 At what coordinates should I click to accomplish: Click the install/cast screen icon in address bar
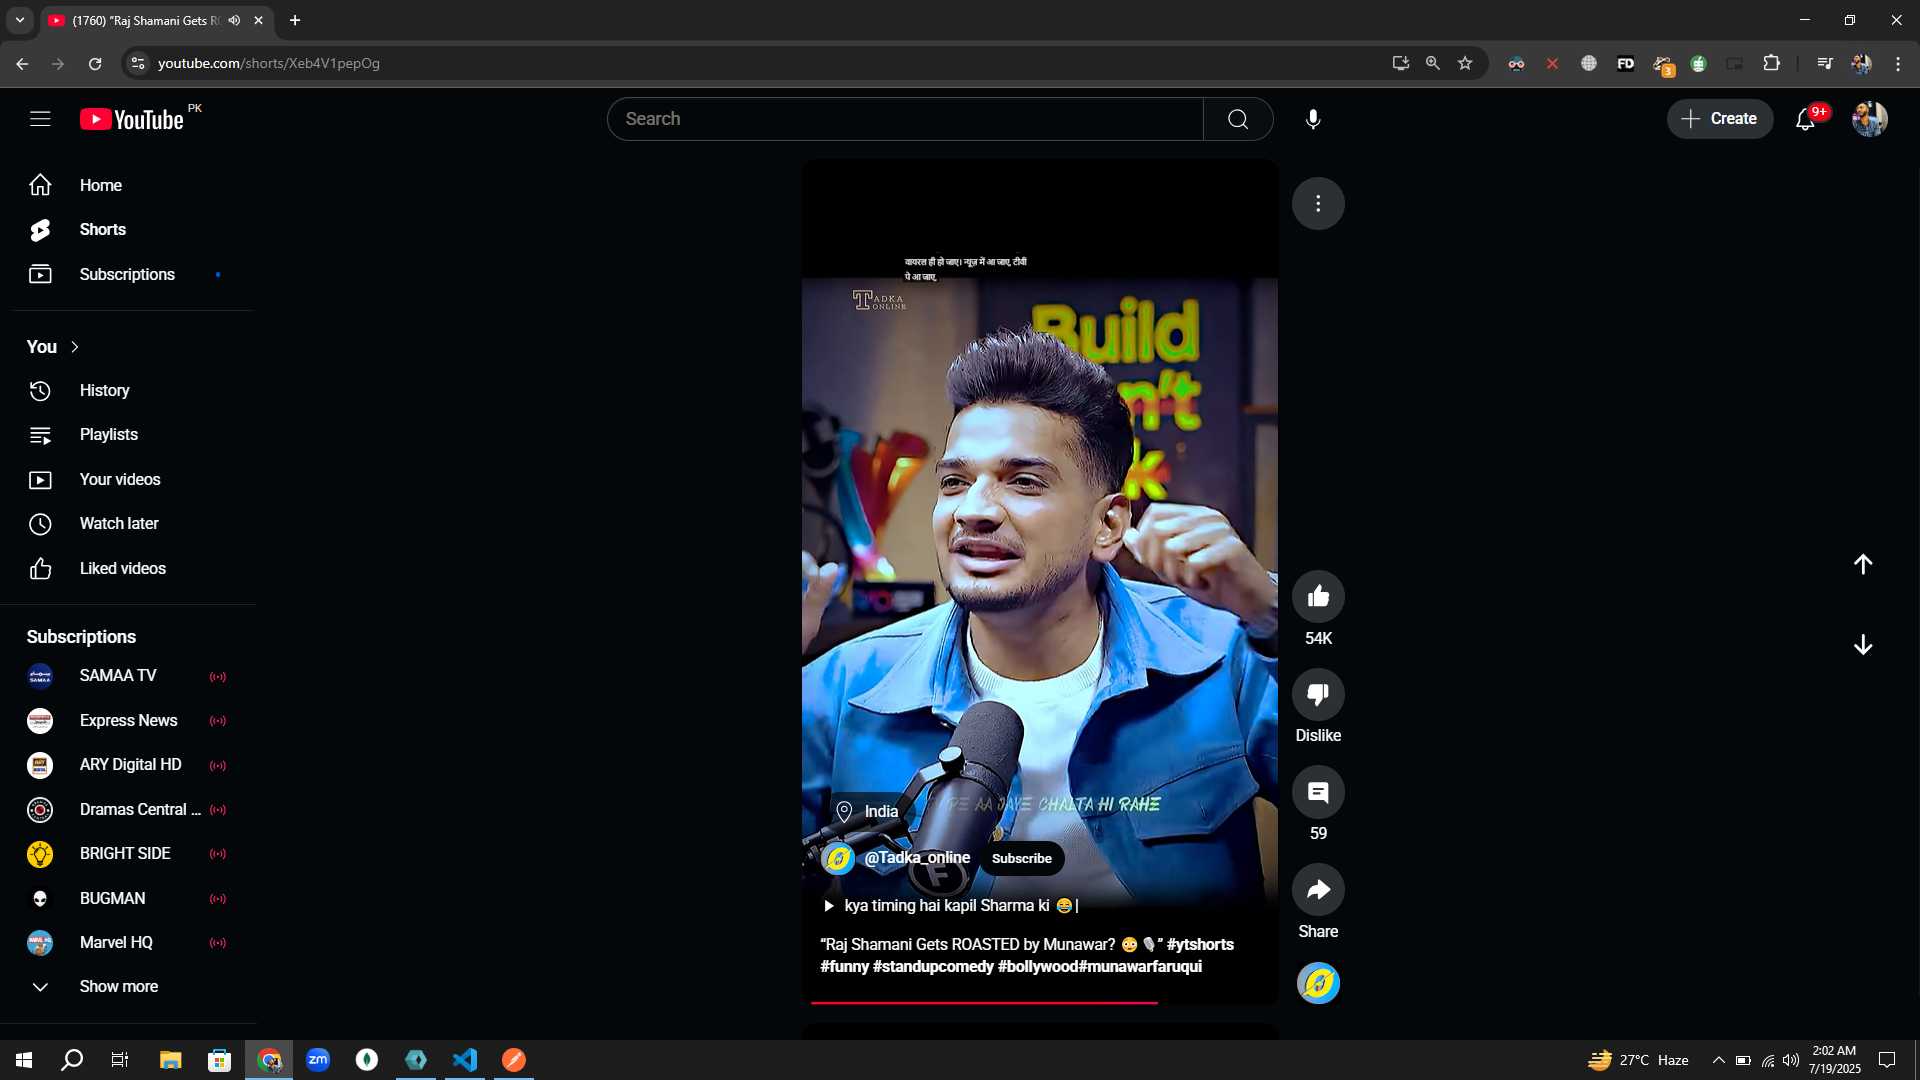[x=1401, y=63]
